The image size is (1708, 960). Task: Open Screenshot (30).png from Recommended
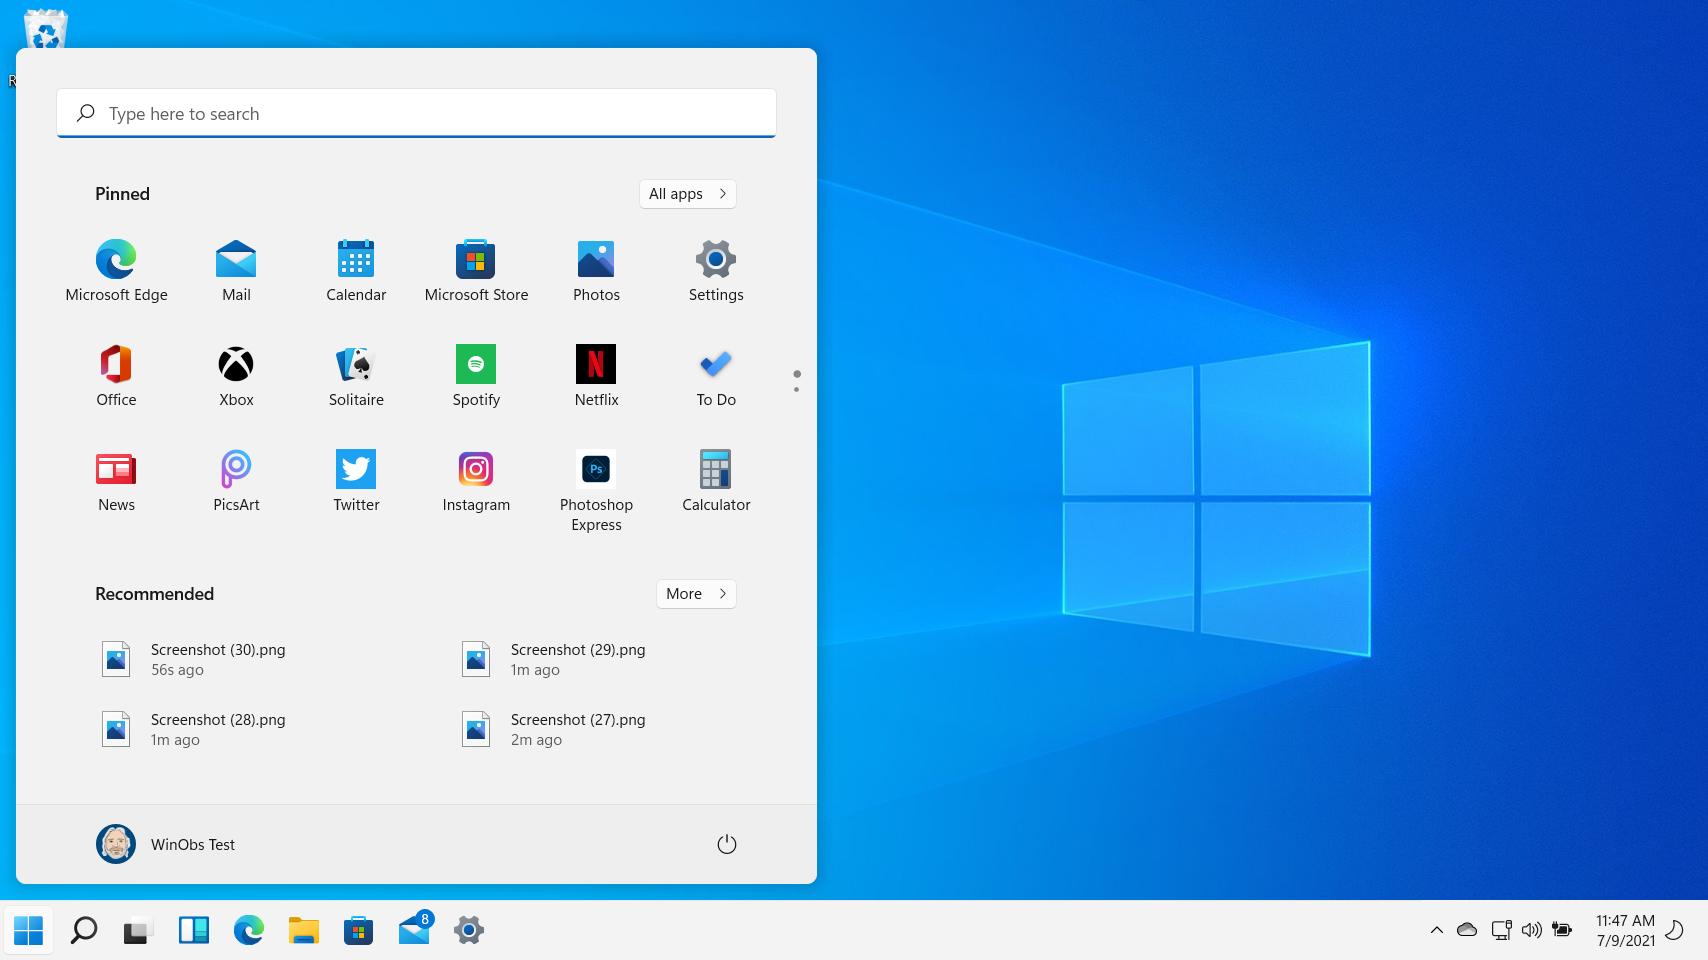pyautogui.click(x=218, y=658)
